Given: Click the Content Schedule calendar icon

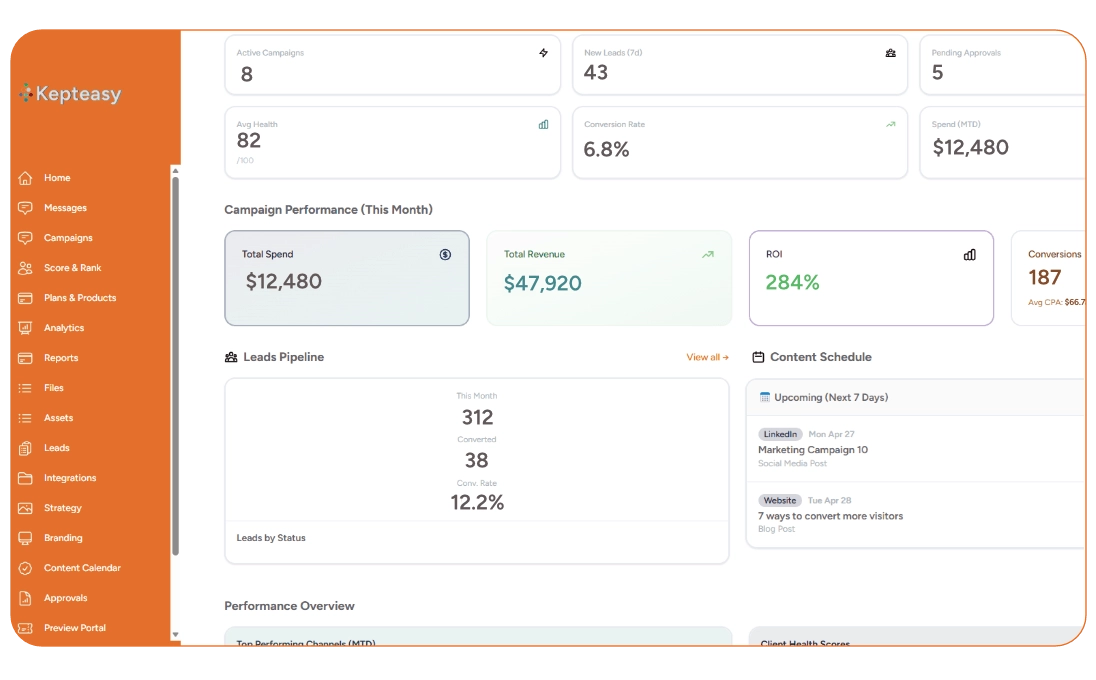Looking at the screenshot, I should click(x=758, y=358).
